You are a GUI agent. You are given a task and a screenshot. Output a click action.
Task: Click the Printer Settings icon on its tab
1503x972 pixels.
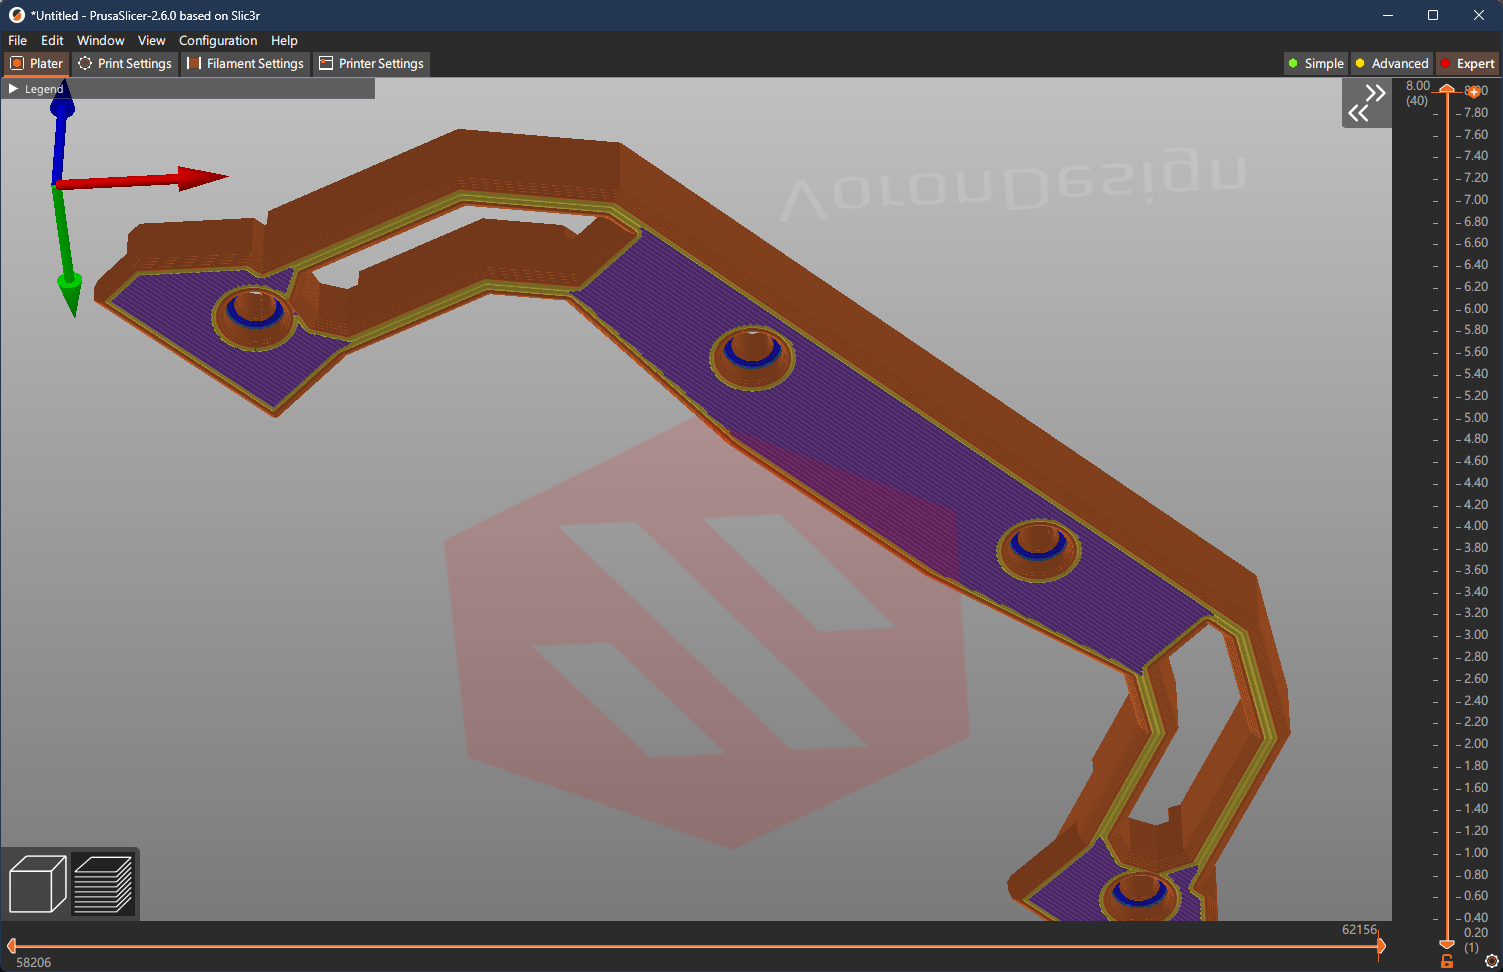325,63
